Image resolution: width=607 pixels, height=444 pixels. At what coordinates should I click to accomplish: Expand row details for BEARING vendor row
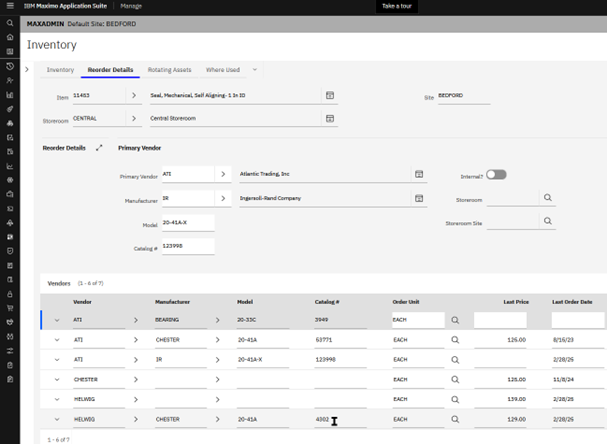coord(57,320)
